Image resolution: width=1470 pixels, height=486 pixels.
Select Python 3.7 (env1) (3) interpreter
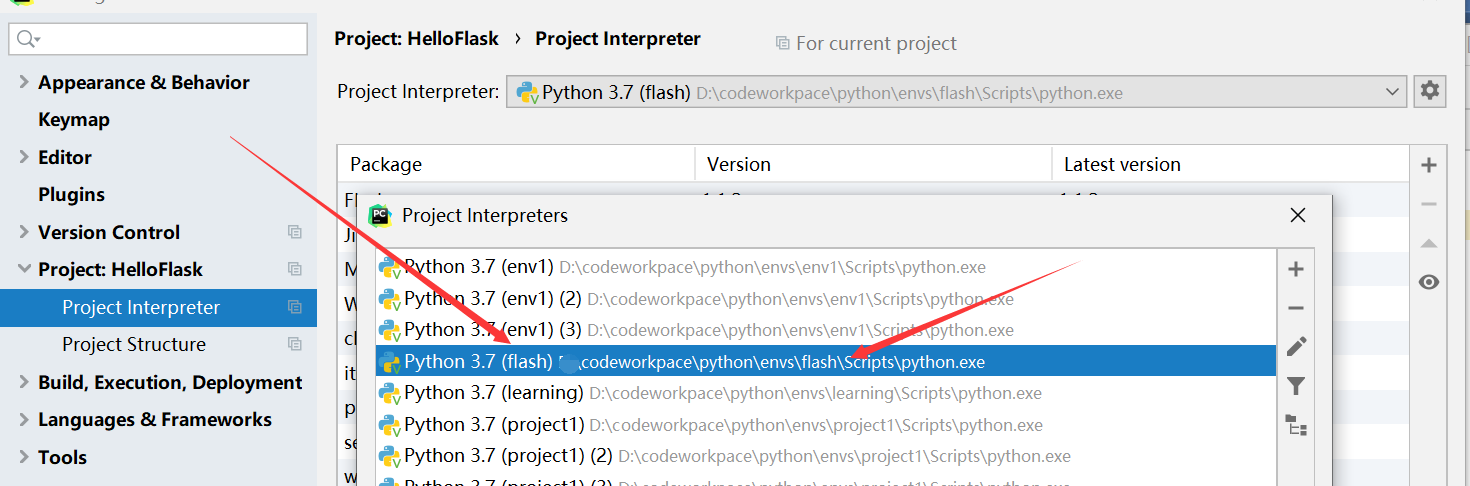point(825,329)
